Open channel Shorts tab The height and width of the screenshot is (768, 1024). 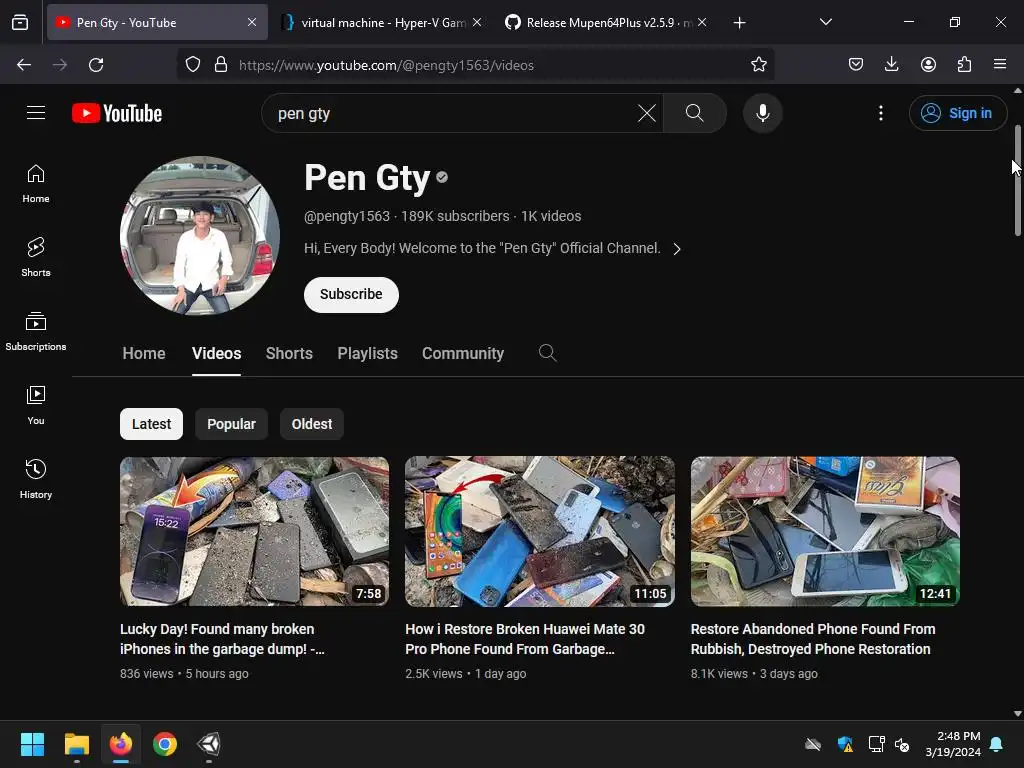pos(289,353)
